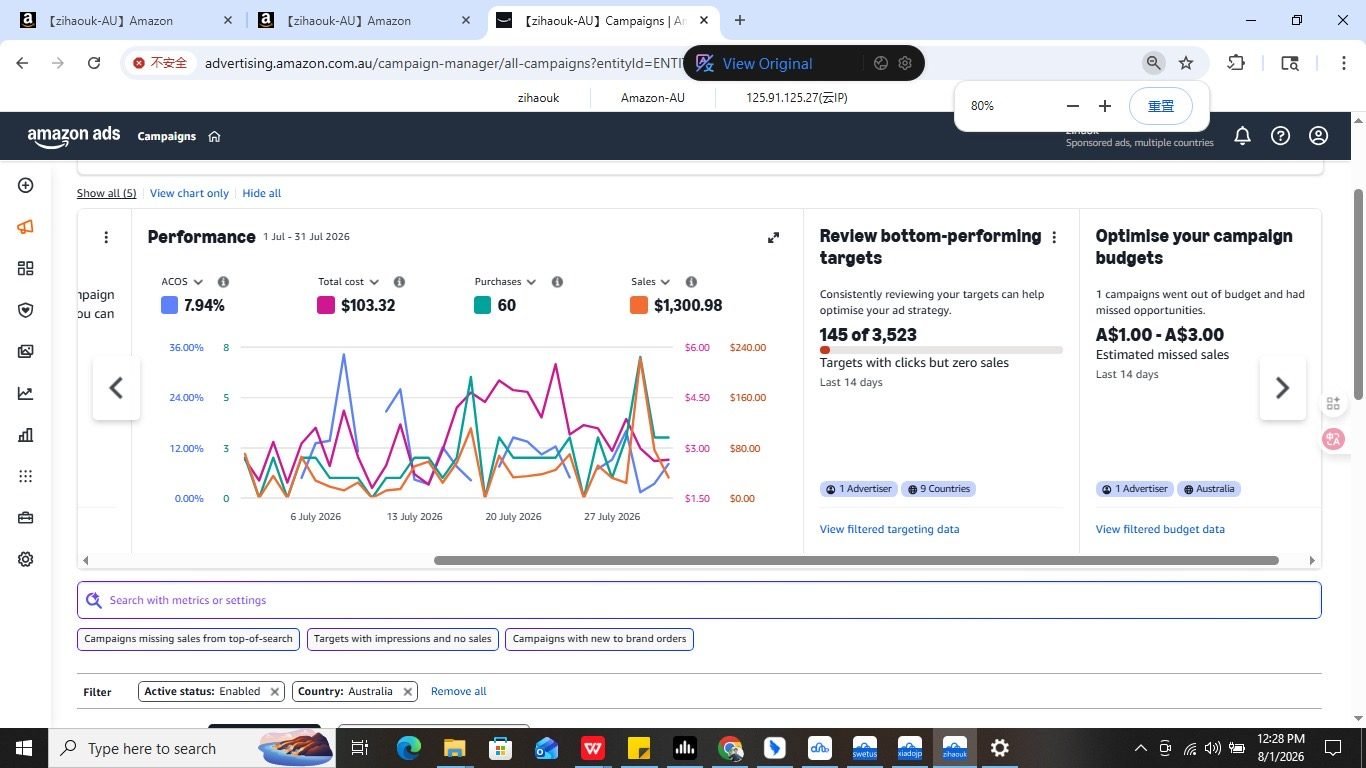Open View filtered targeting data link

(x=889, y=529)
